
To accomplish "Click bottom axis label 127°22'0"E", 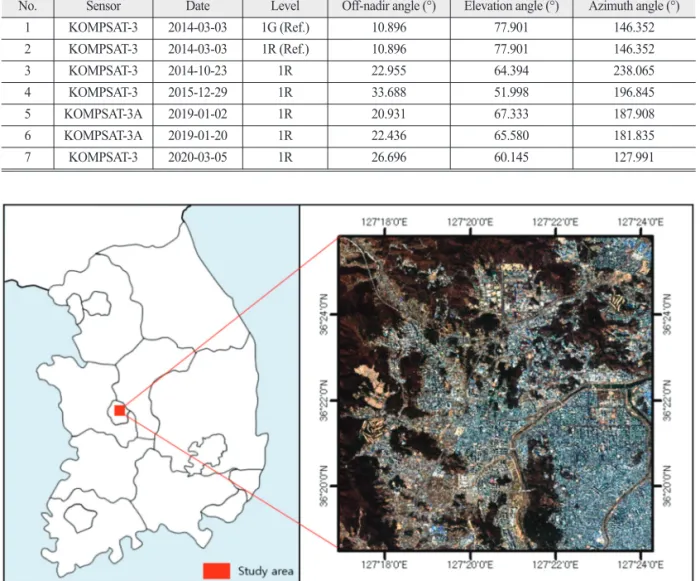I will point(555,565).
